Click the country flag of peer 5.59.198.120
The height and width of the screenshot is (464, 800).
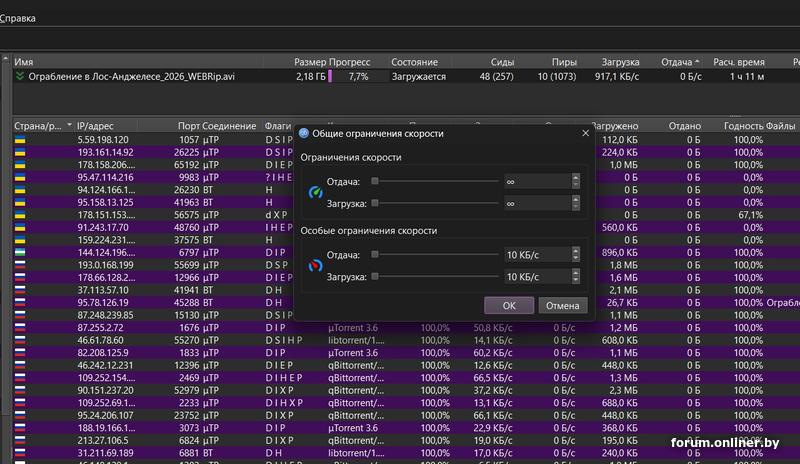19,139
